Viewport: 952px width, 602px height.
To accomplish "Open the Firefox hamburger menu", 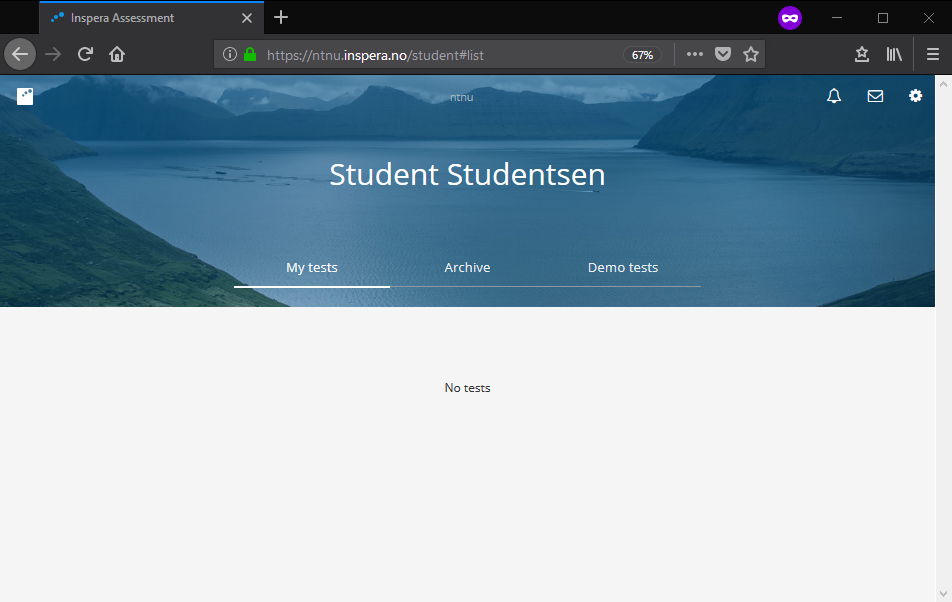I will click(933, 55).
